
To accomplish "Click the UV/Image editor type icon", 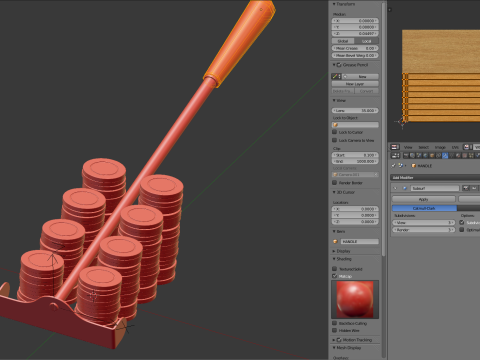I will (x=395, y=147).
